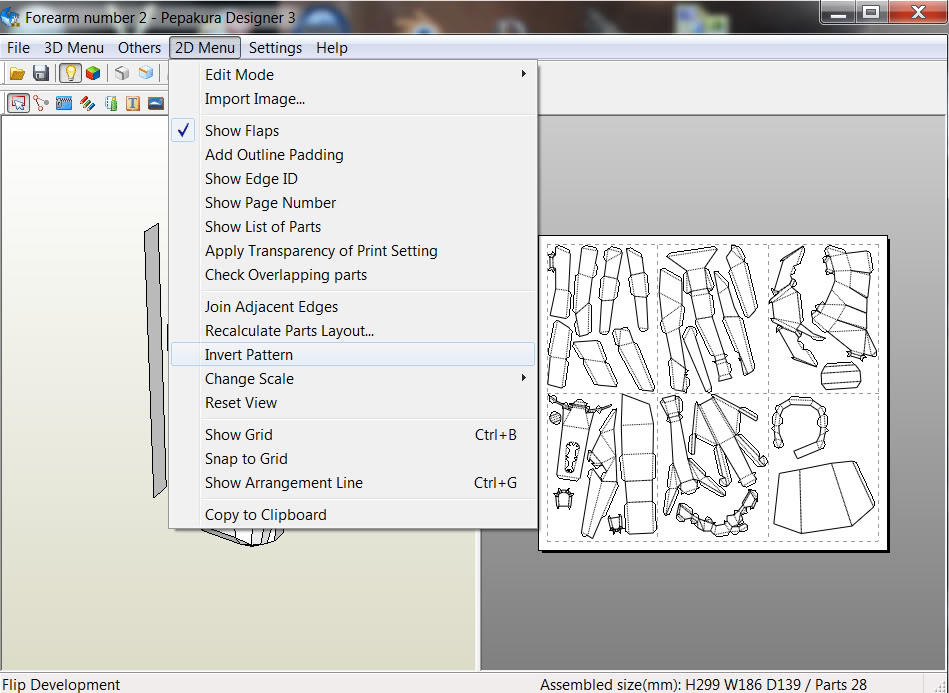Image resolution: width=949 pixels, height=693 pixels.
Task: Maximize the Pepakura Designer window
Action: pyautogui.click(x=872, y=12)
